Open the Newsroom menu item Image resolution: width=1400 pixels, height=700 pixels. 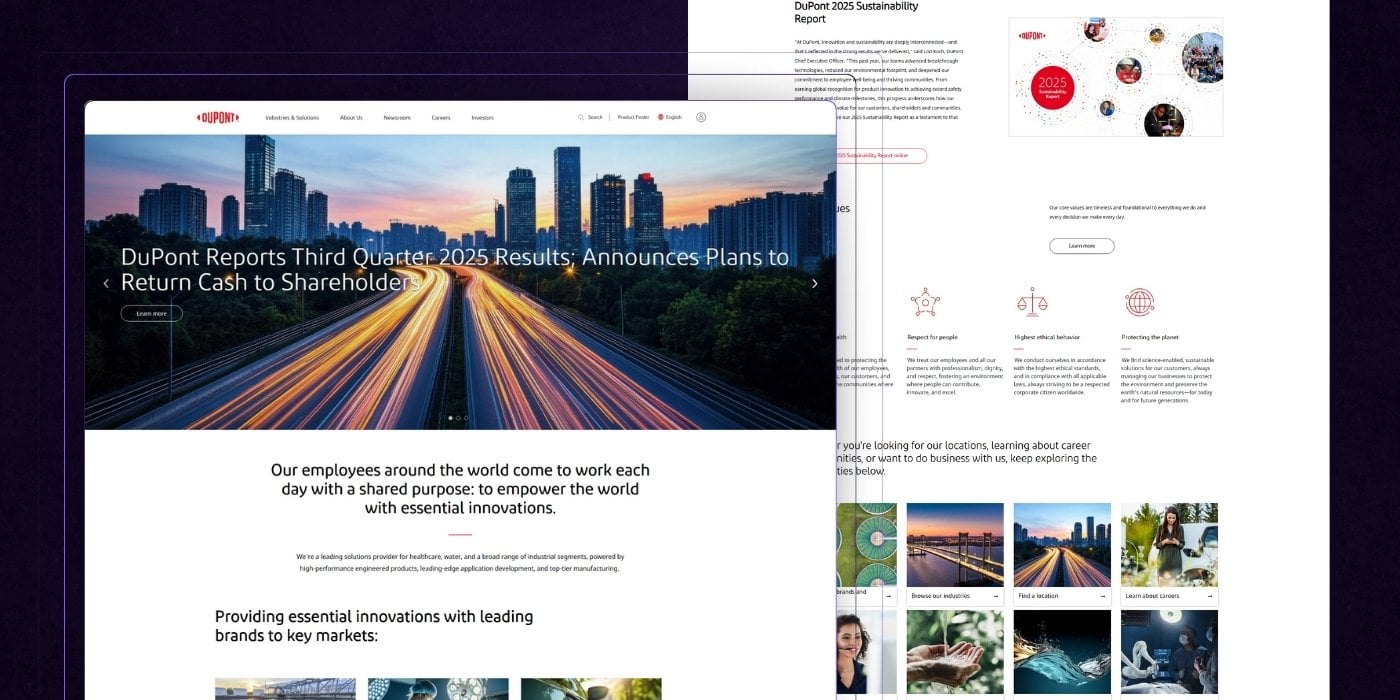(x=397, y=117)
